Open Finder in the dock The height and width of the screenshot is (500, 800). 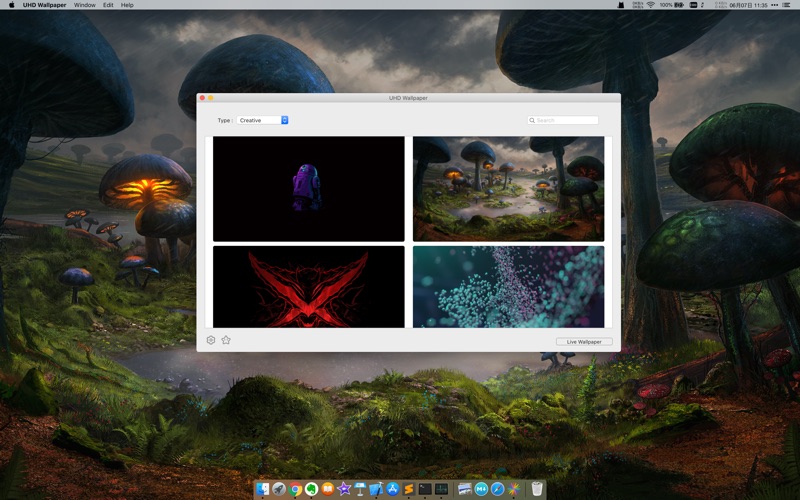(263, 489)
